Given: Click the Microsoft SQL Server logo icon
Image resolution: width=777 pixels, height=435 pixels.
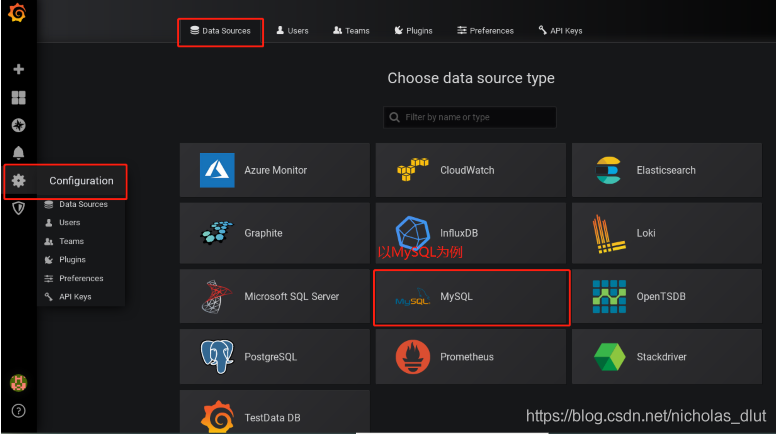Looking at the screenshot, I should pyautogui.click(x=217, y=296).
